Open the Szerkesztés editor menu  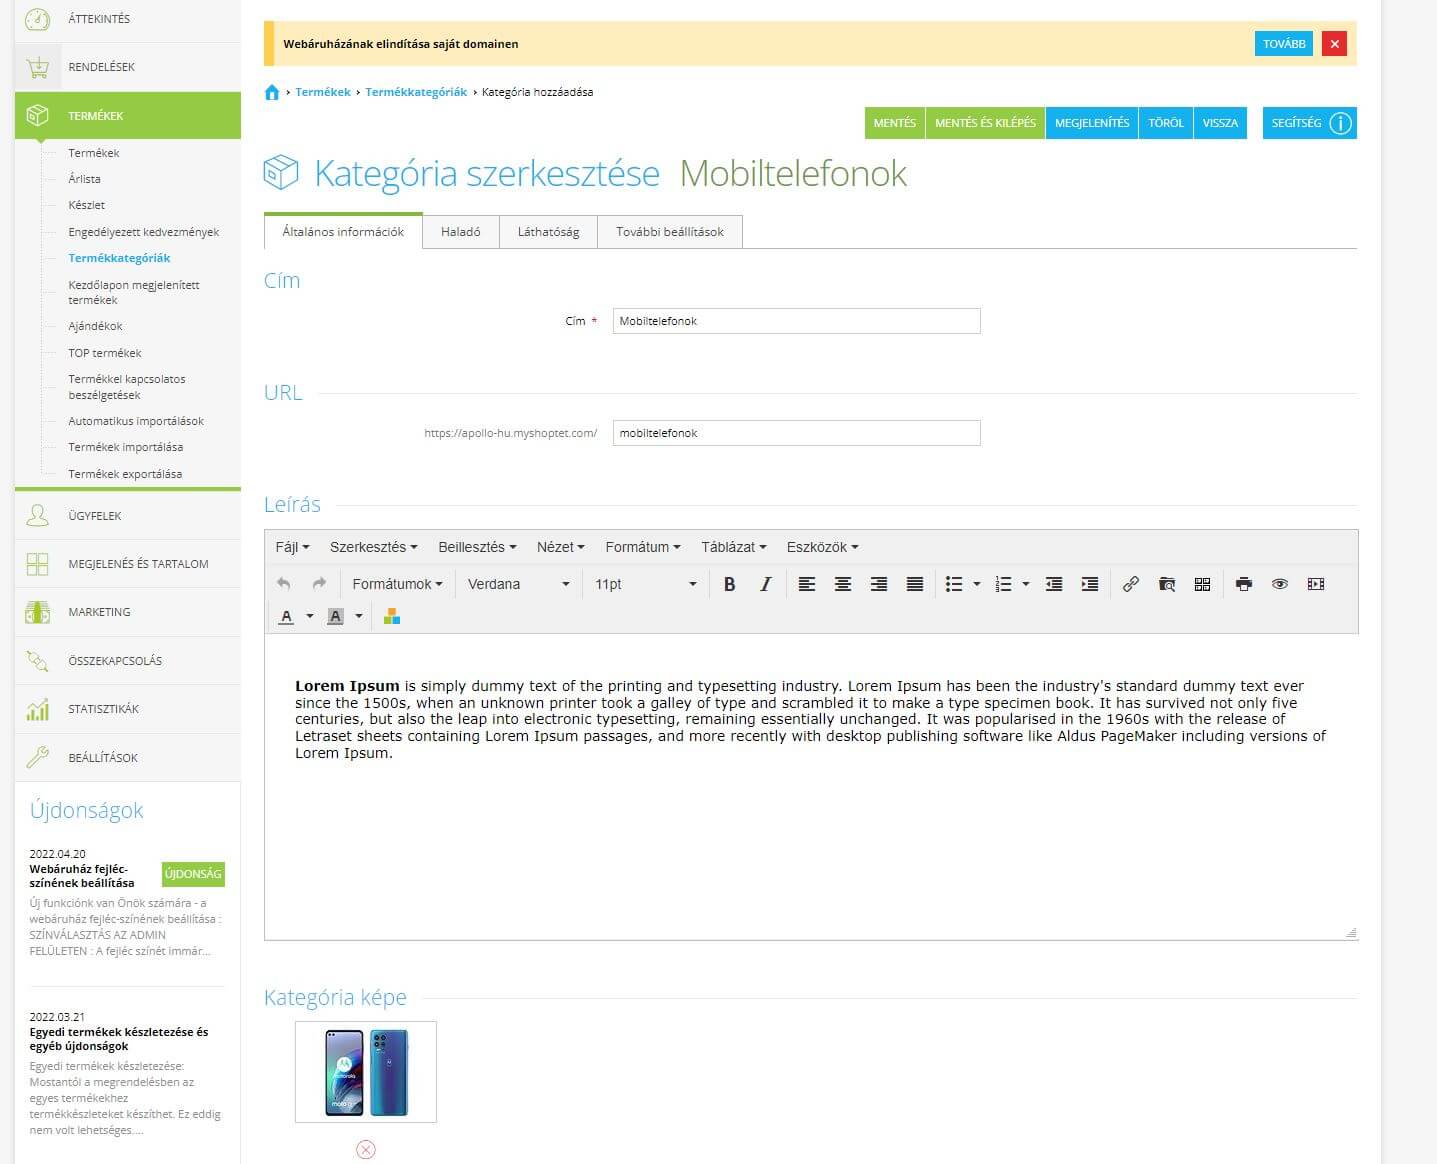374,547
